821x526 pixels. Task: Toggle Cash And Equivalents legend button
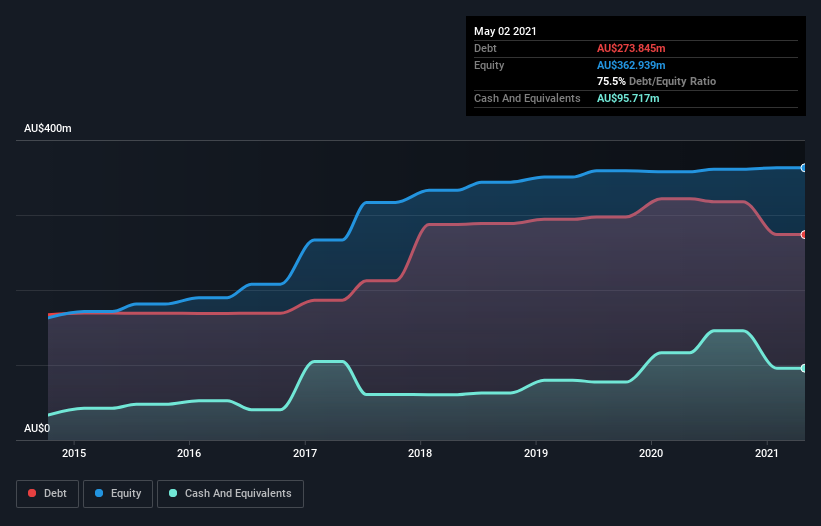tap(230, 494)
